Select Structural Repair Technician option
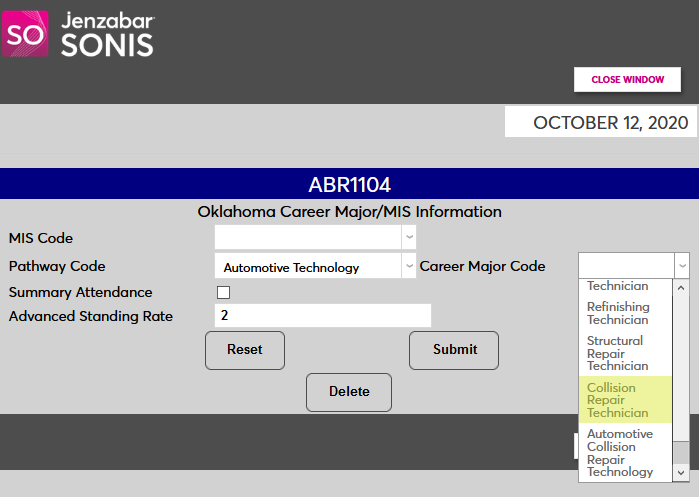This screenshot has height=497, width=699. pos(625,353)
